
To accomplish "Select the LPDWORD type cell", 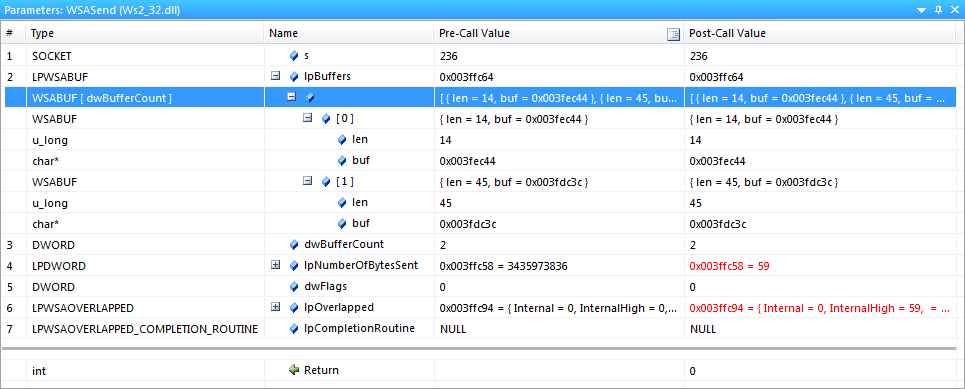I will click(x=146, y=265).
